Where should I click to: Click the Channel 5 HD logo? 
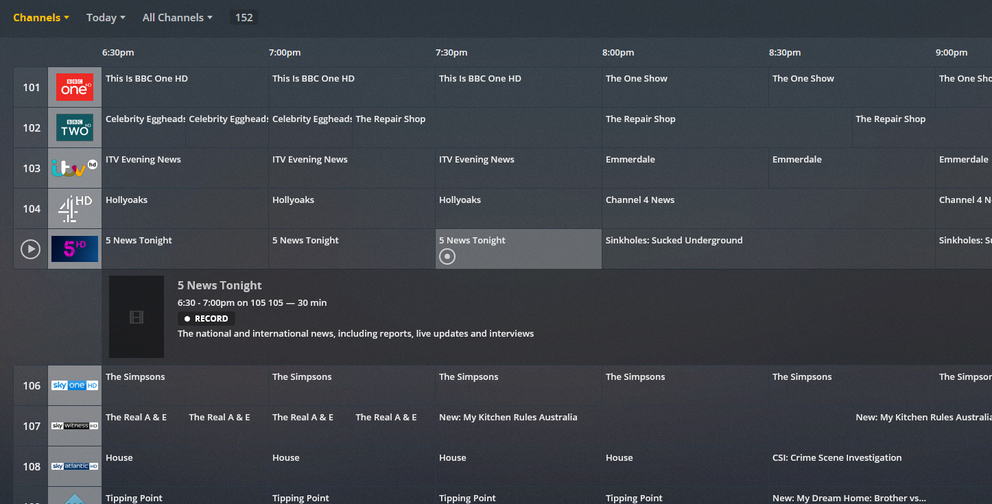pos(75,249)
